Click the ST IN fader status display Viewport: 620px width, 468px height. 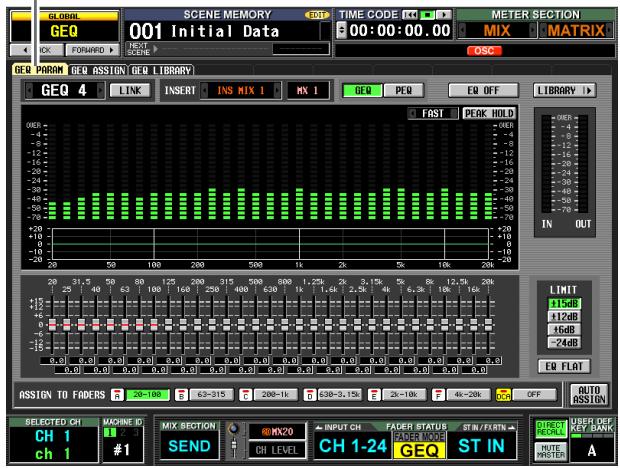click(481, 446)
